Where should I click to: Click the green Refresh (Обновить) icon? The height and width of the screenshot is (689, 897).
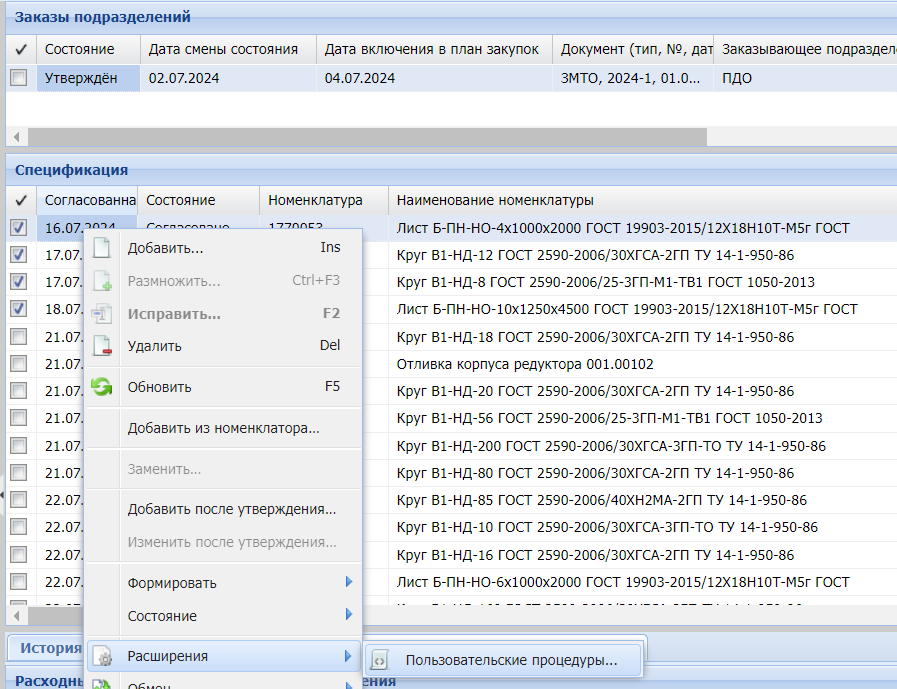coord(102,387)
